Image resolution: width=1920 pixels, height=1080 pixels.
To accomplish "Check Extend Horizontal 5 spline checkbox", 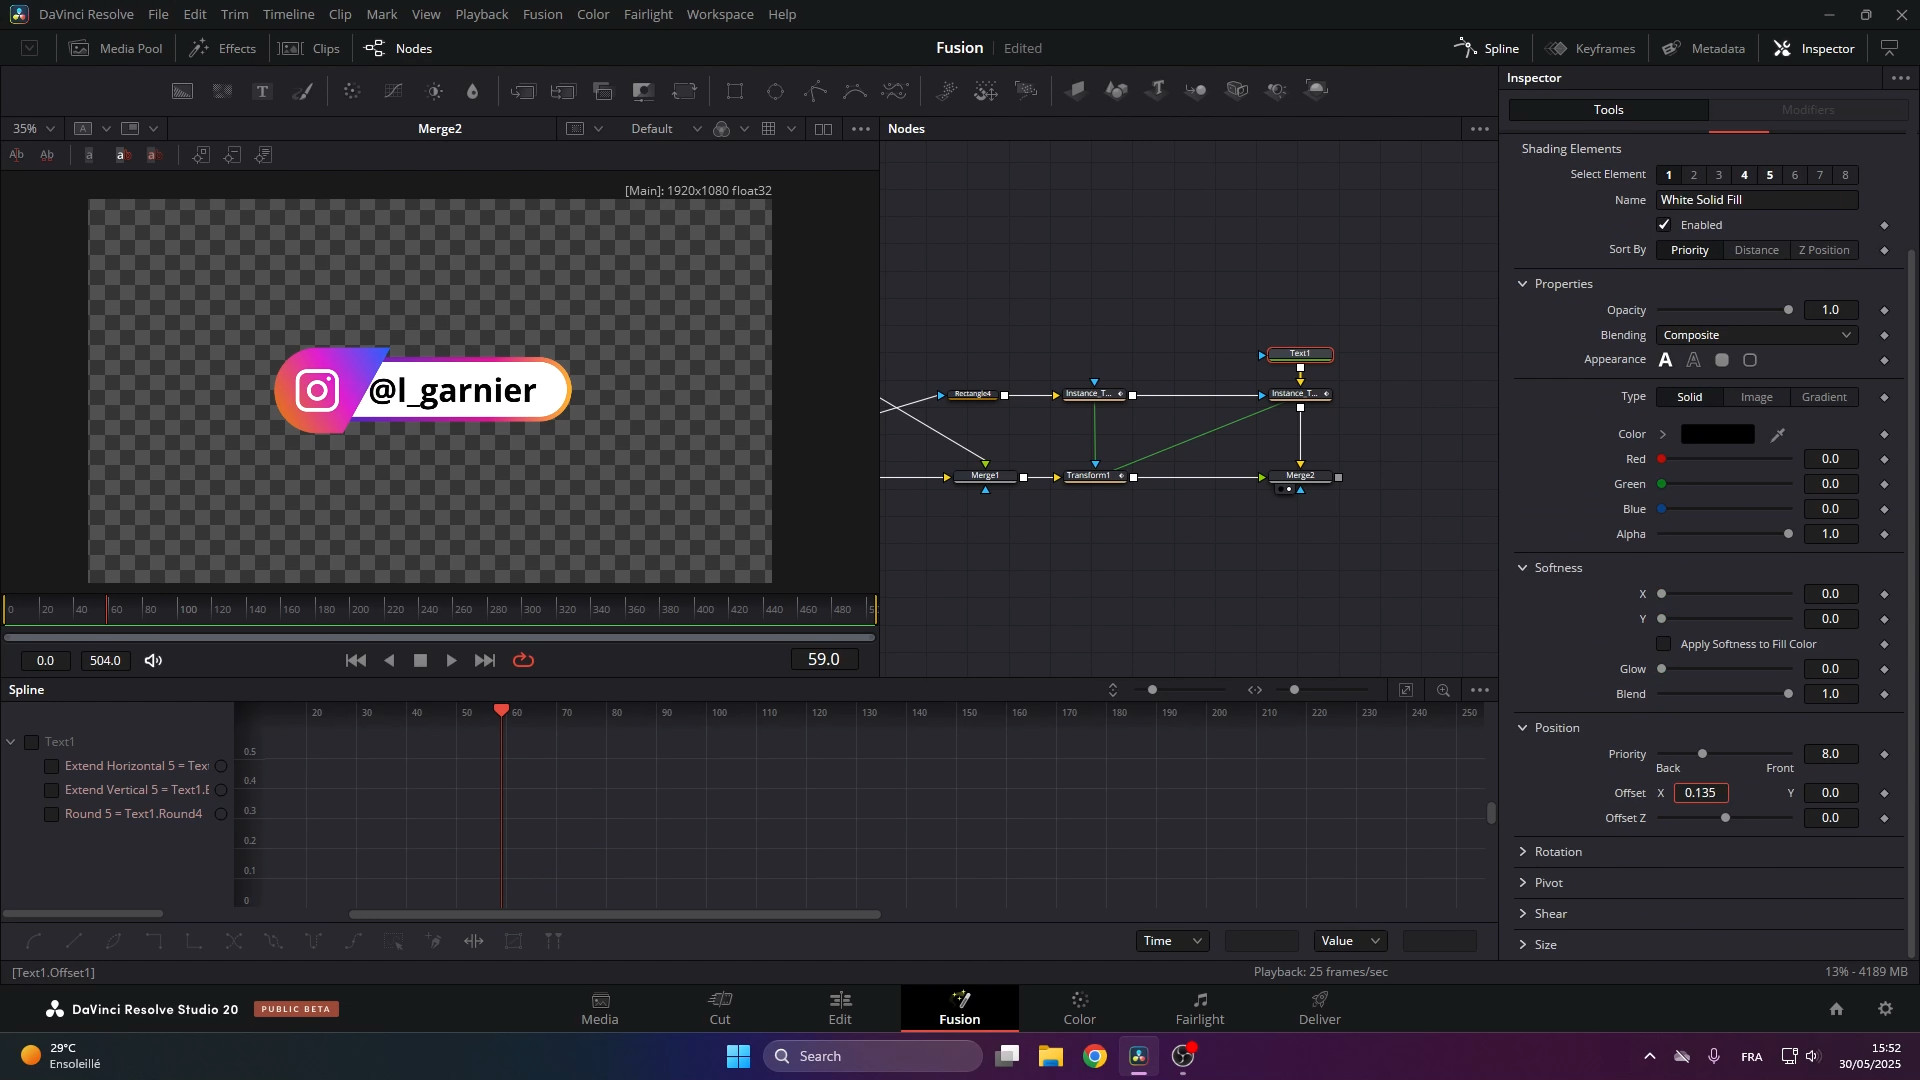I will pyautogui.click(x=51, y=766).
